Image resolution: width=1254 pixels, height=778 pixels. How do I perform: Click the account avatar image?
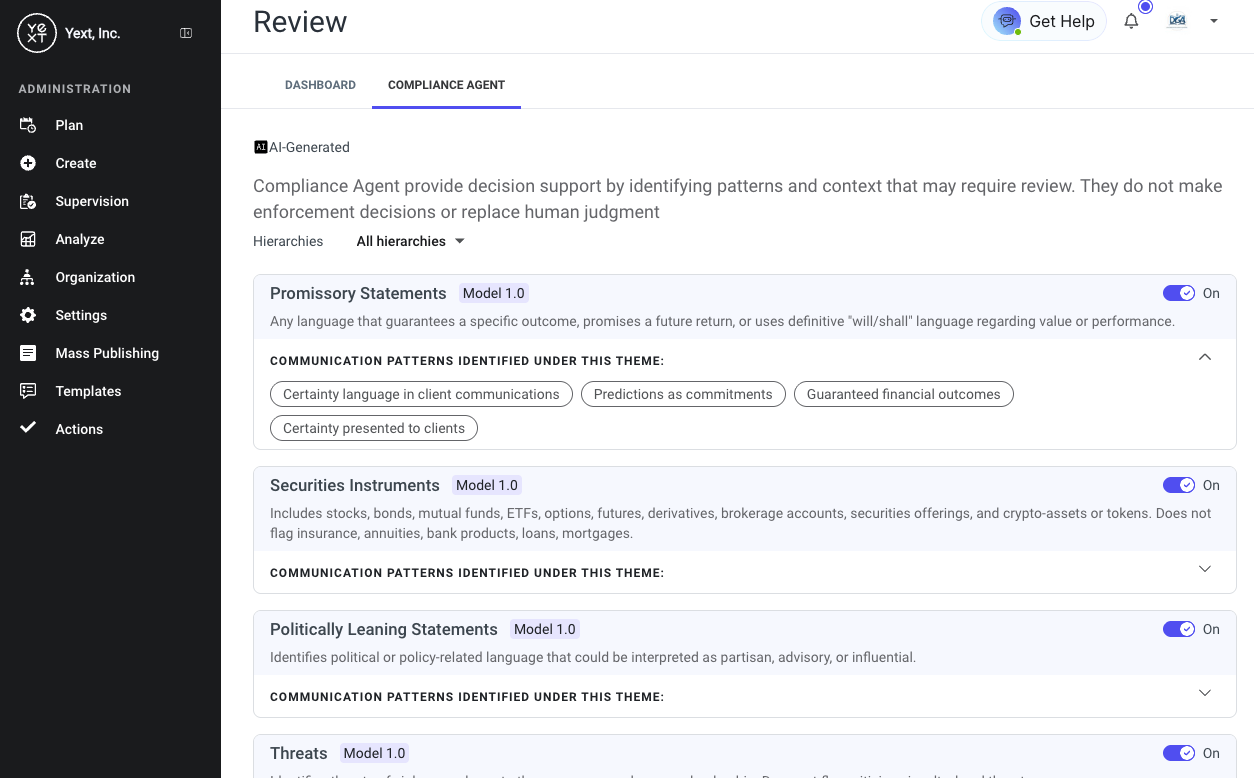pos(1177,21)
